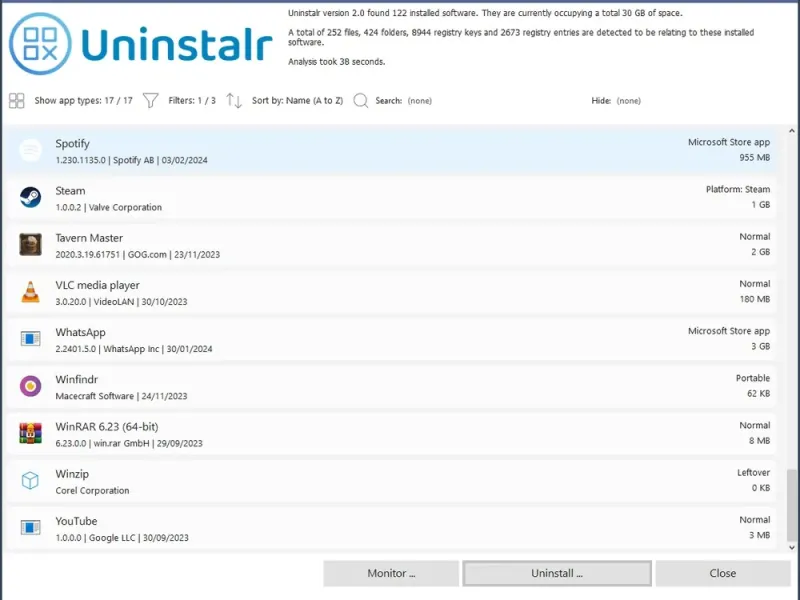Select the Spotify app name
Image resolution: width=800 pixels, height=600 pixels.
[x=72, y=144]
